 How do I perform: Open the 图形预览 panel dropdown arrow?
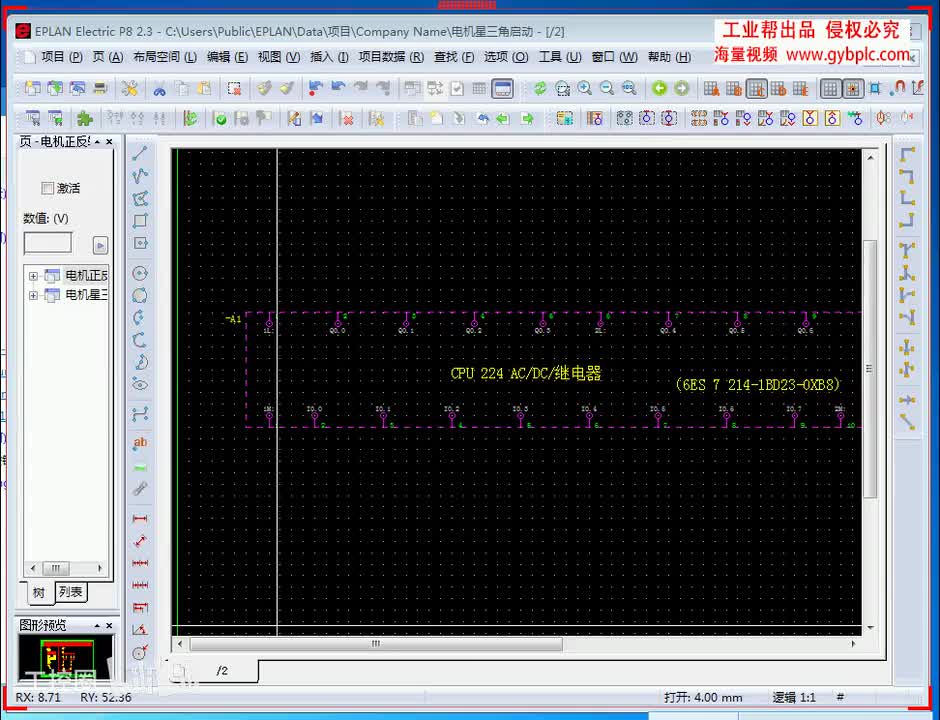pyautogui.click(x=97, y=625)
